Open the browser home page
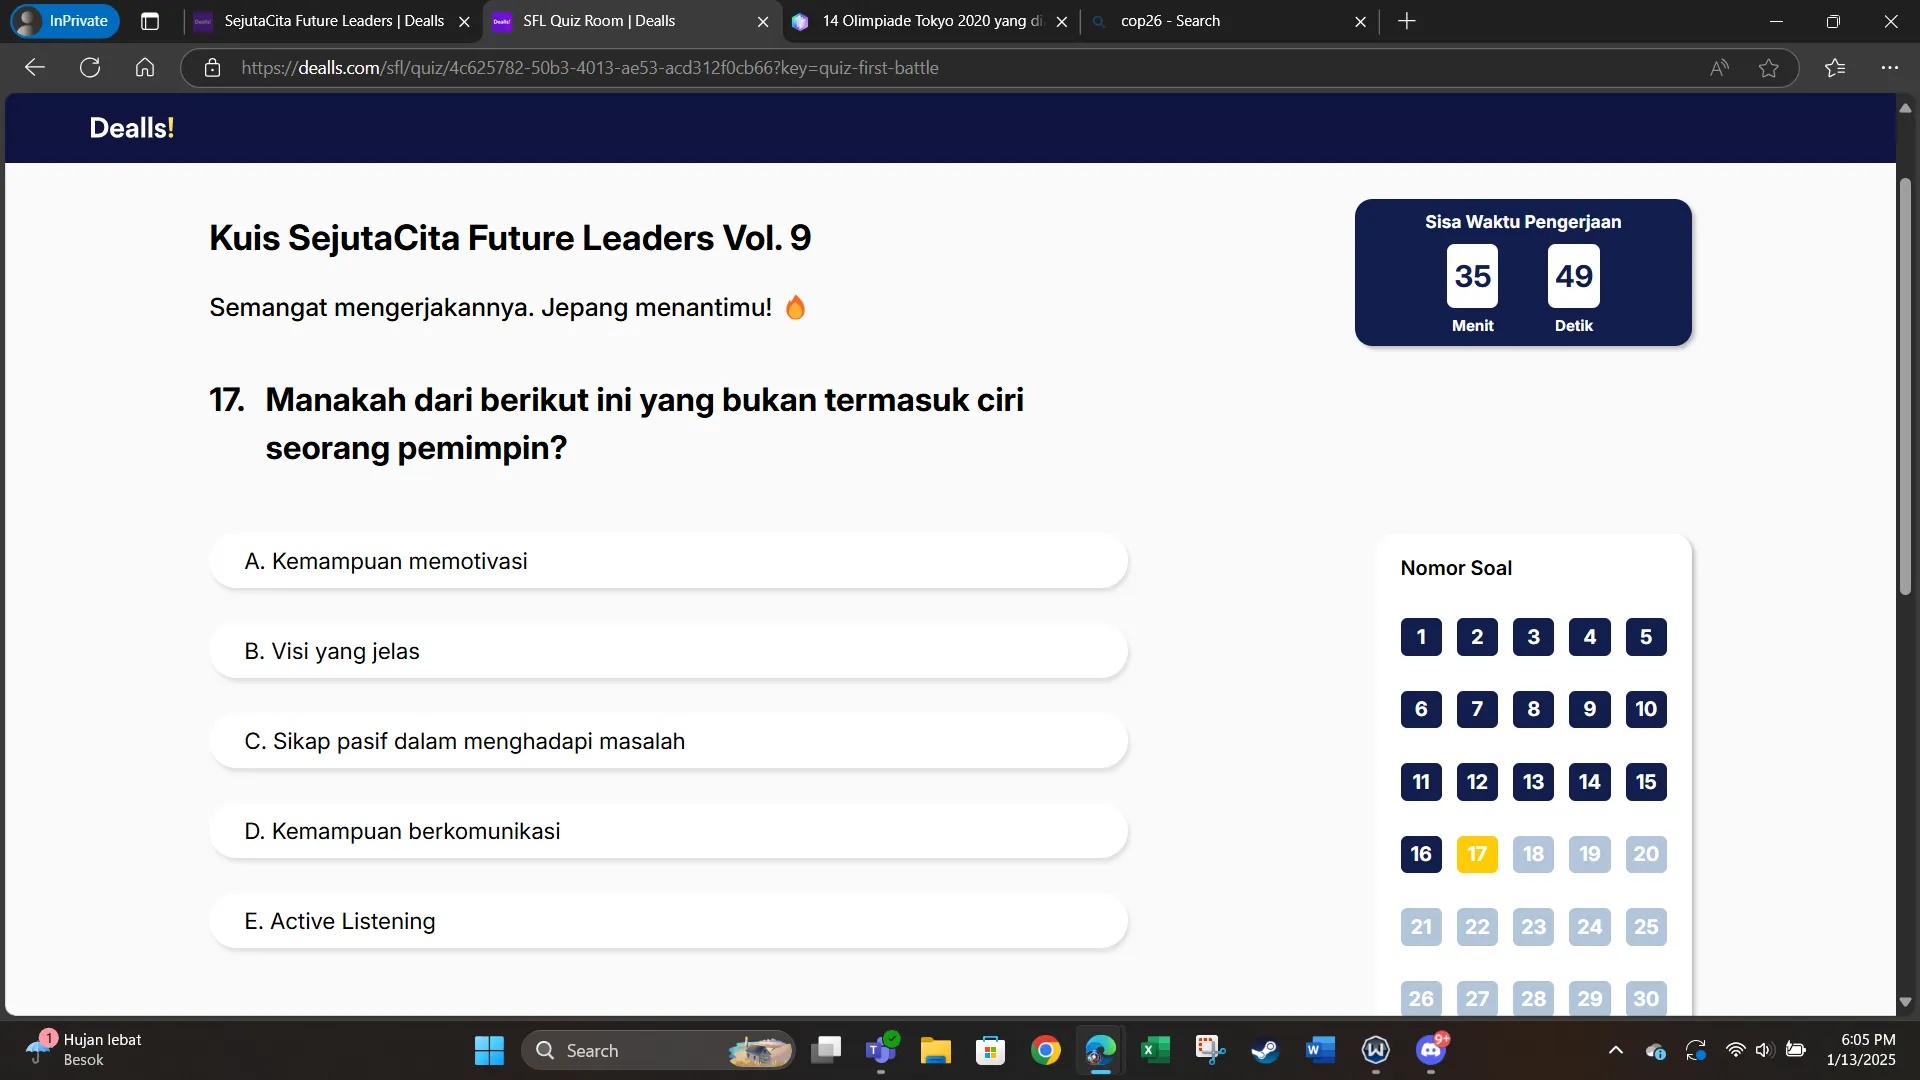This screenshot has height=1080, width=1920. tap(144, 67)
